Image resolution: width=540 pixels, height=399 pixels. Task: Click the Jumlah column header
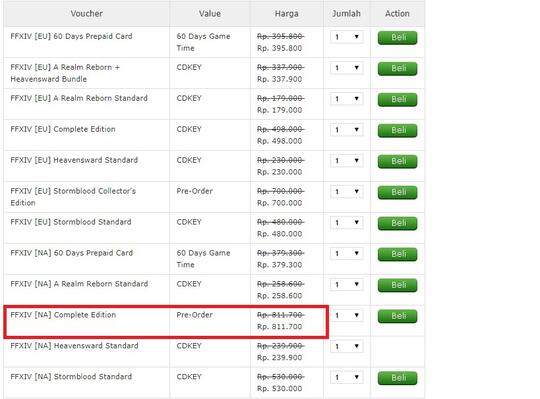(346, 14)
